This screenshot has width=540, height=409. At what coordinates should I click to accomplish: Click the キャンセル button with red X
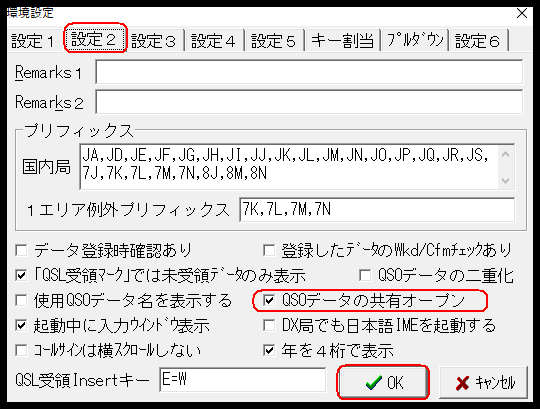484,382
